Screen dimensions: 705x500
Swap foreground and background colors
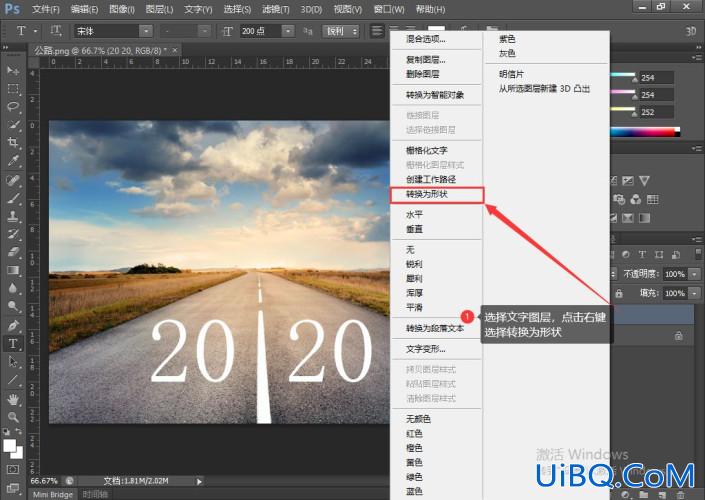(19, 431)
